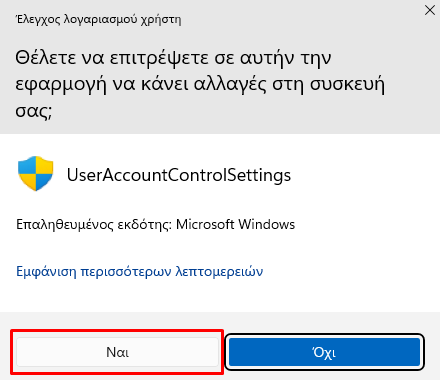Select the UserAccountControlSettings program name
Viewport: 440px width, 380px height.
tap(179, 175)
